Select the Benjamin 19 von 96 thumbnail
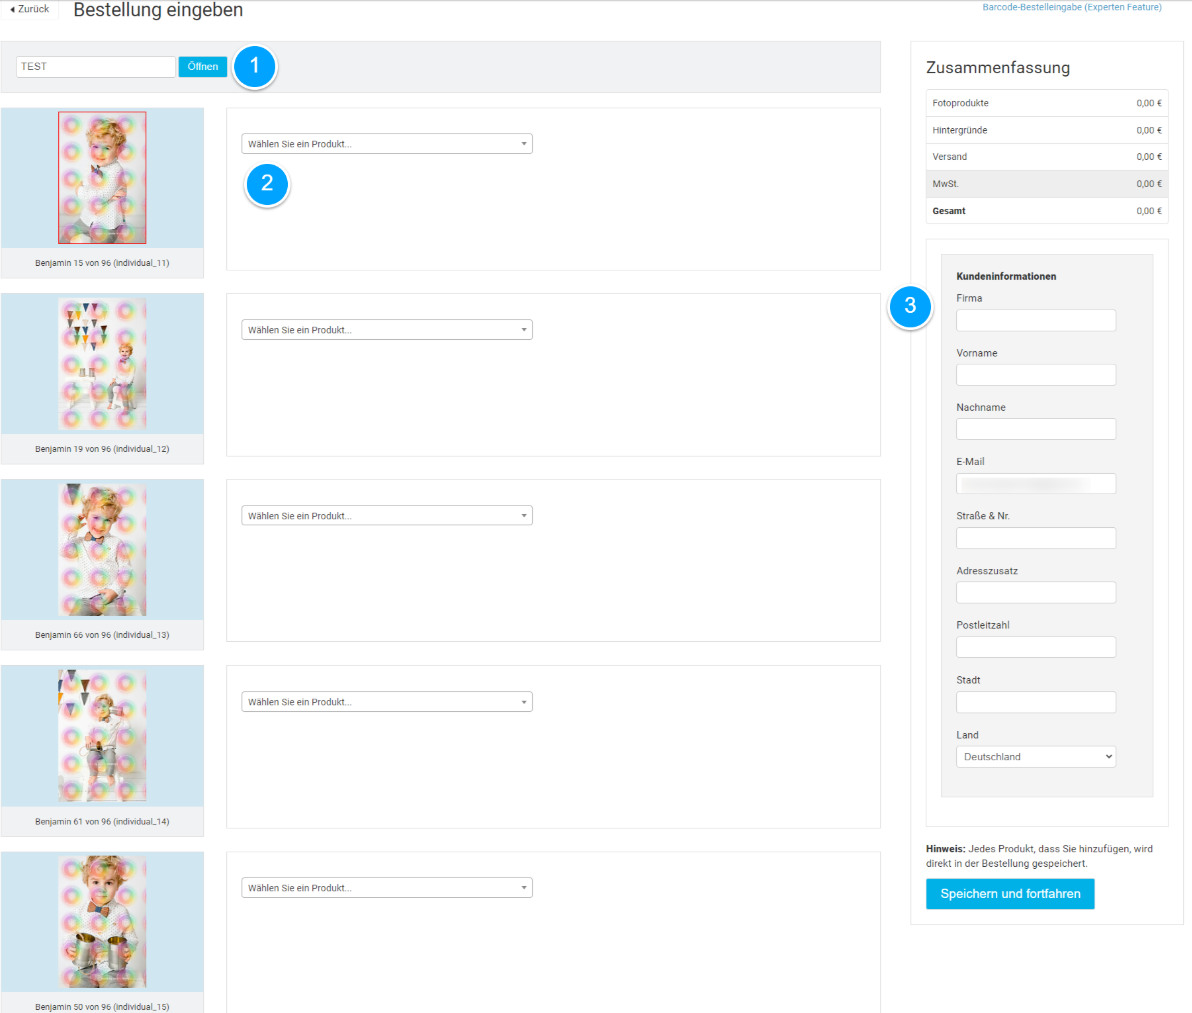Image resolution: width=1192 pixels, height=1013 pixels. point(102,363)
